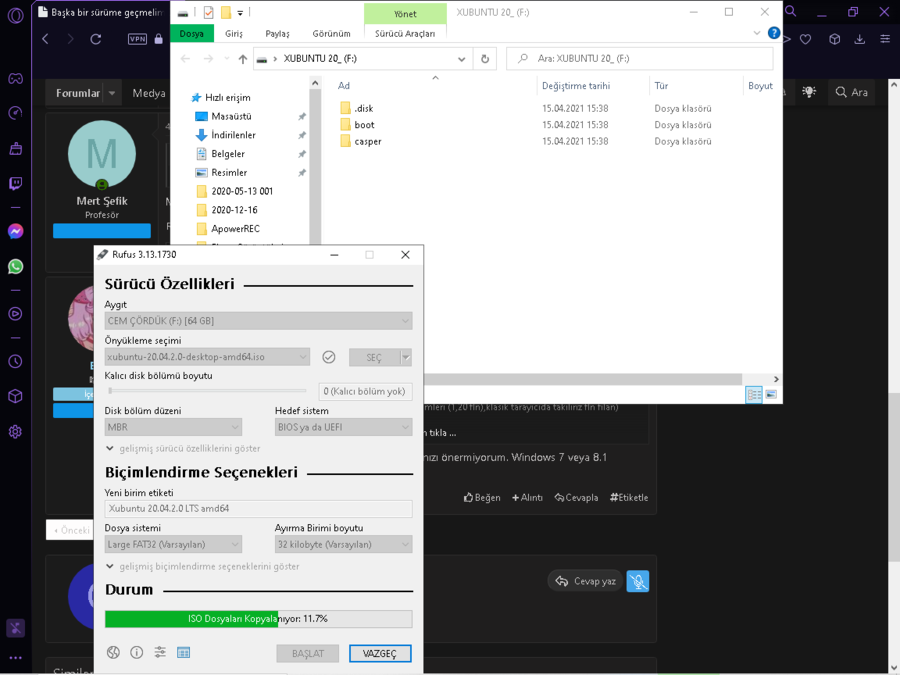Go up one folder in Explorer
Viewport: 900px width, 675px height.
tap(243, 59)
